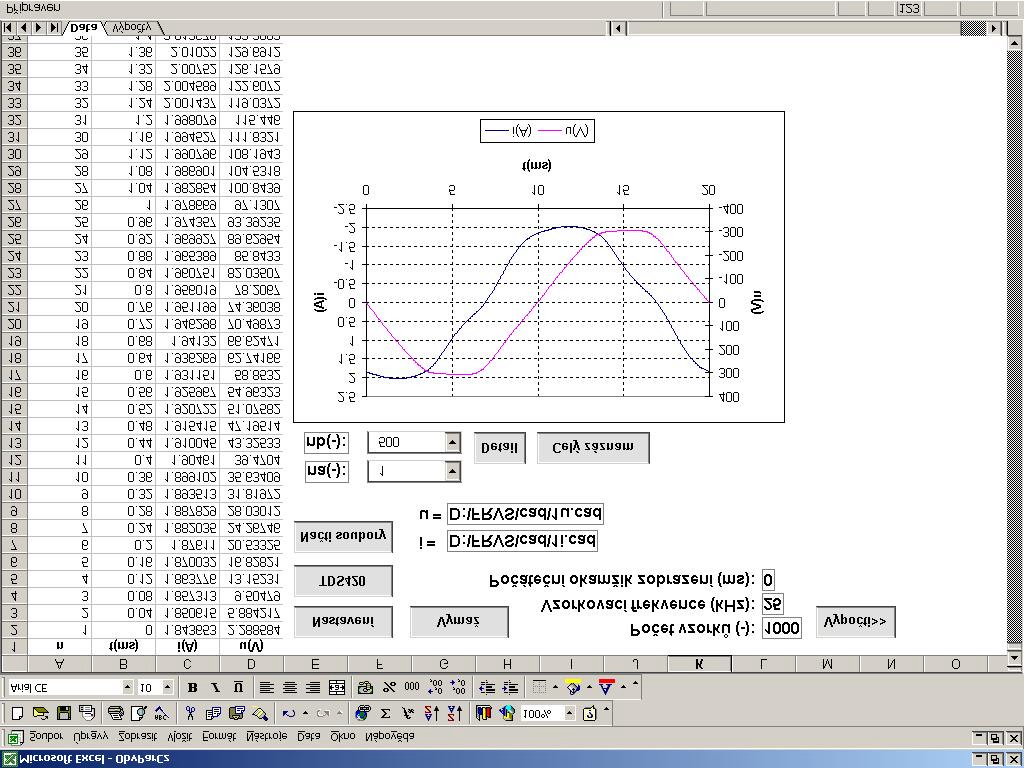The width and height of the screenshot is (1024, 768).
Task: Toggle Align Right
Action: (313, 687)
